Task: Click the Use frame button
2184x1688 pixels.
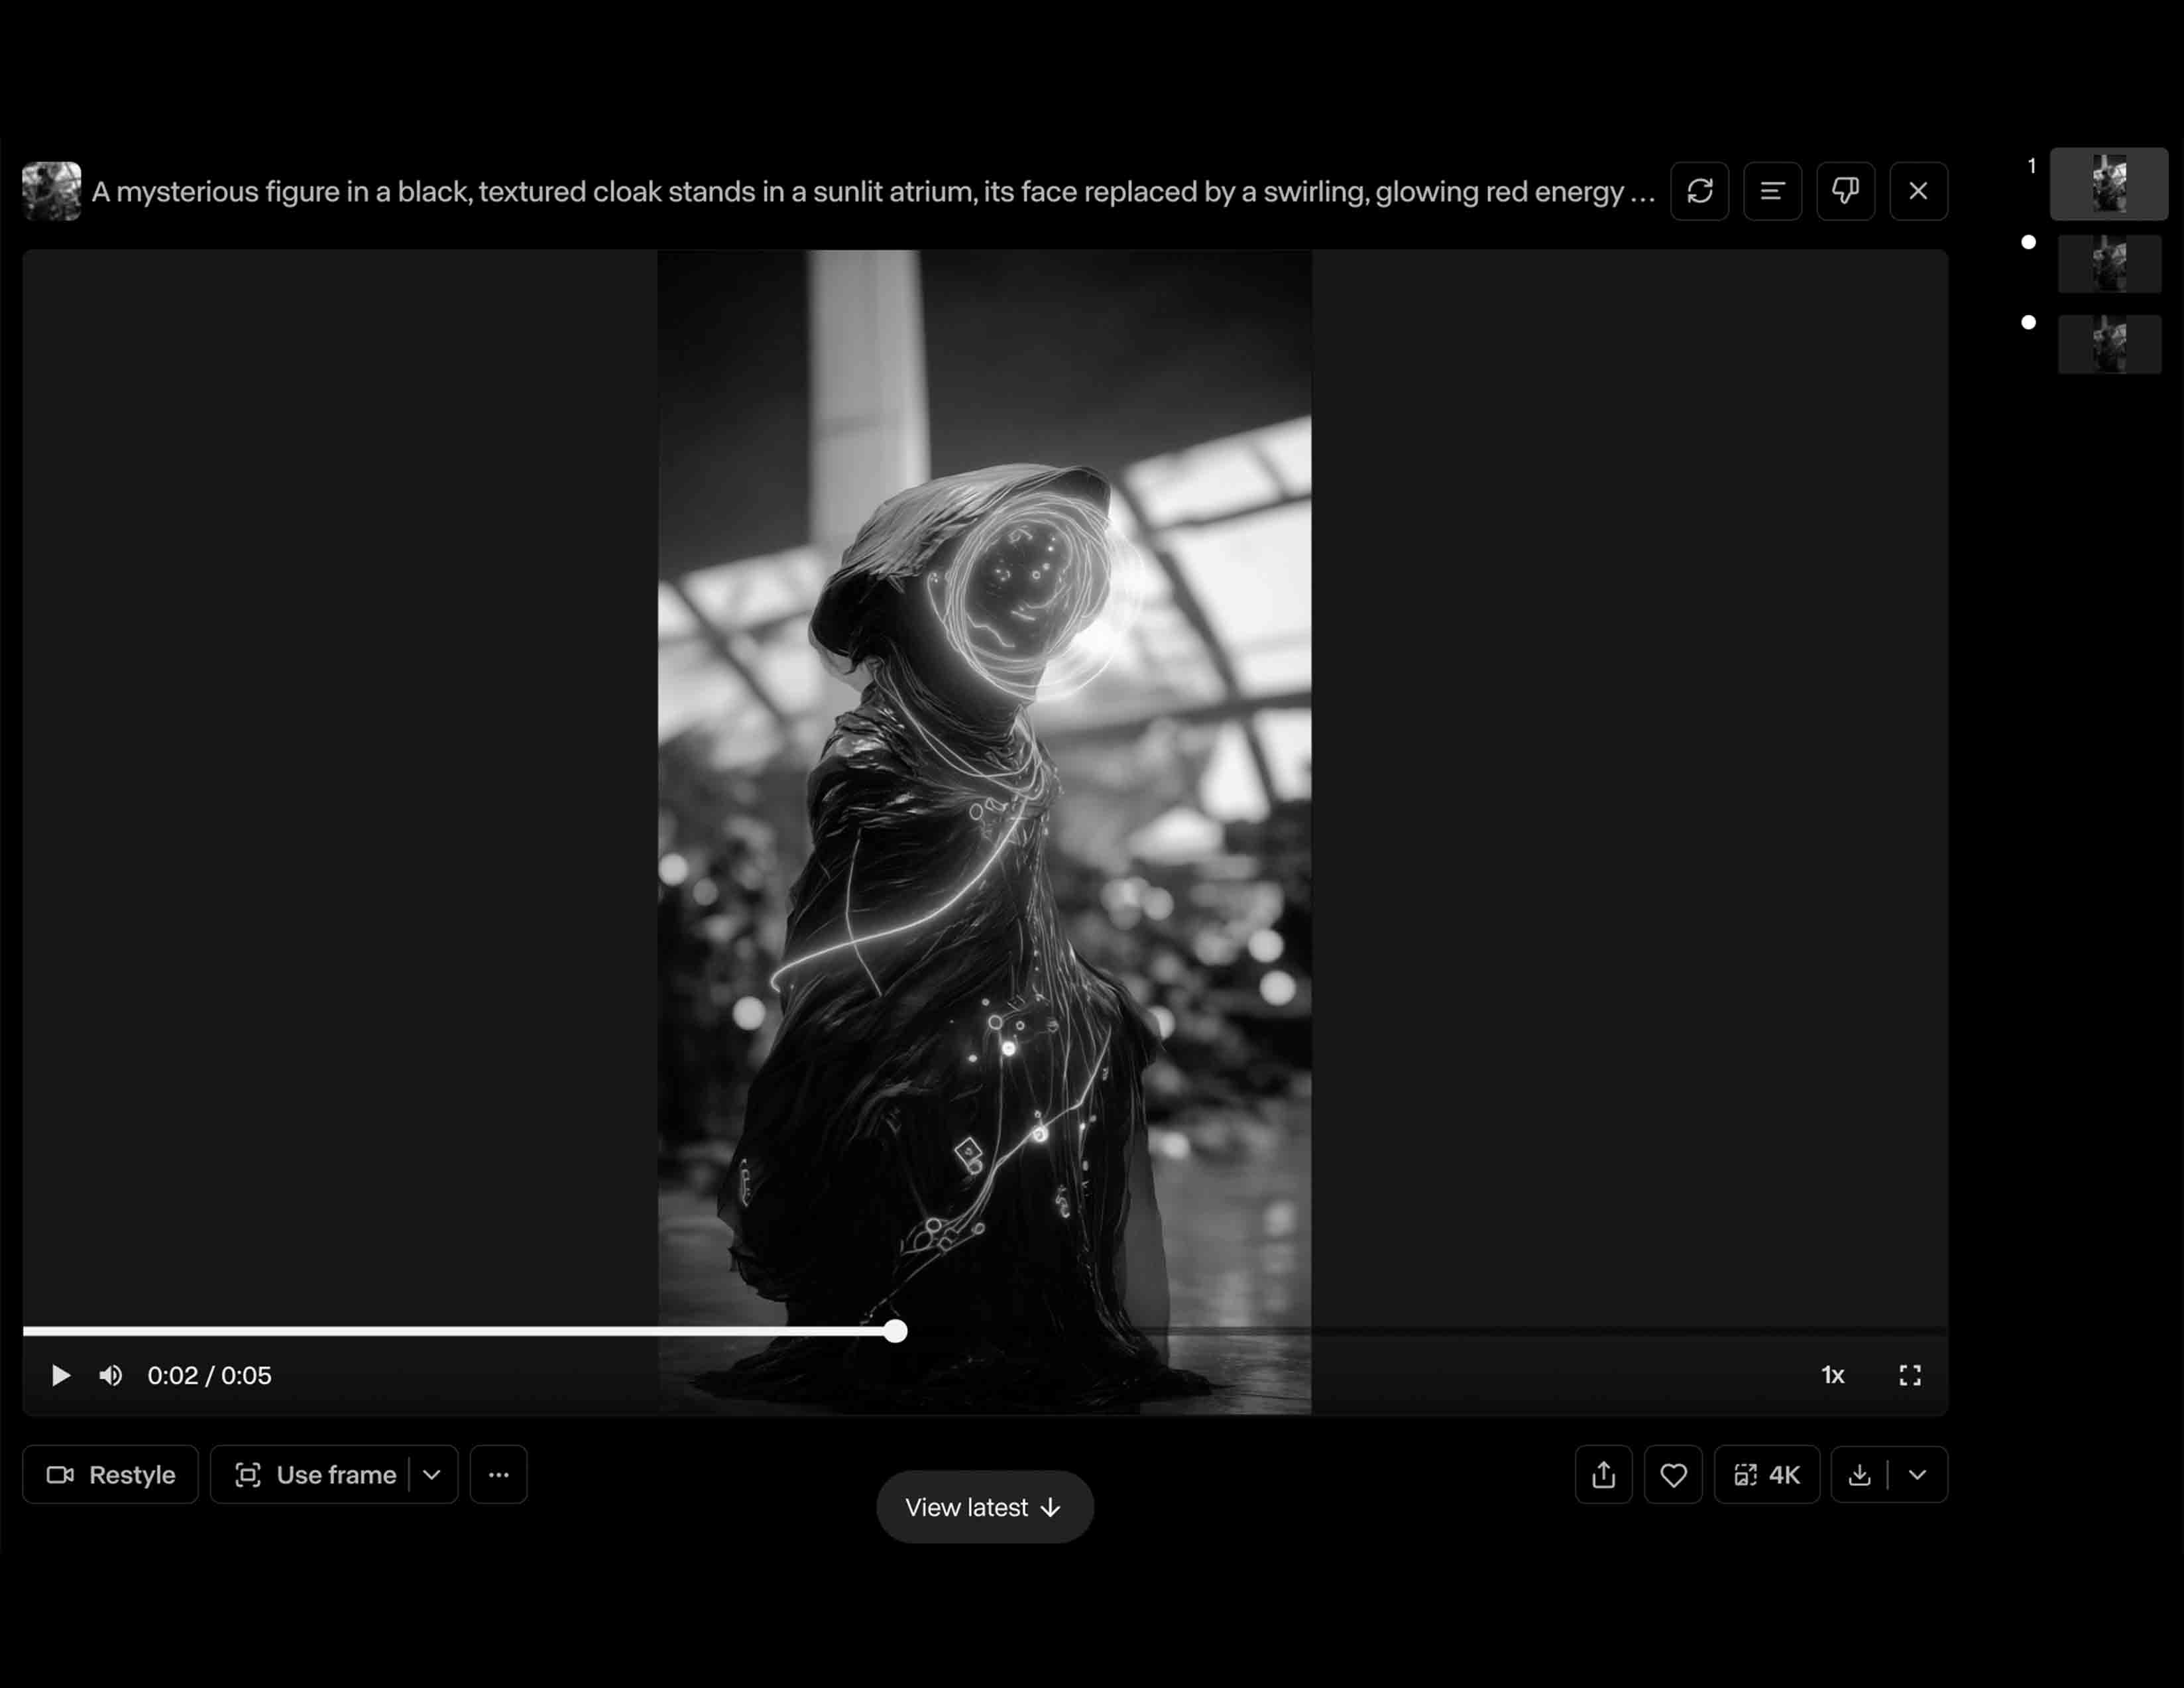Action: click(315, 1474)
